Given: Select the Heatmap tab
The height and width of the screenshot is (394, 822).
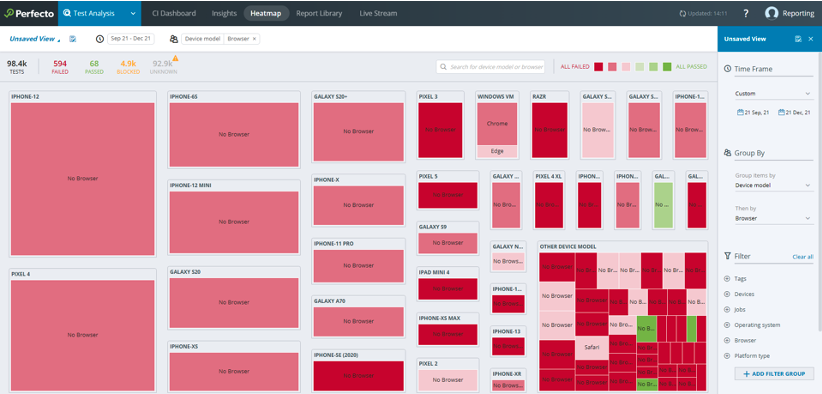Looking at the screenshot, I should point(266,13).
